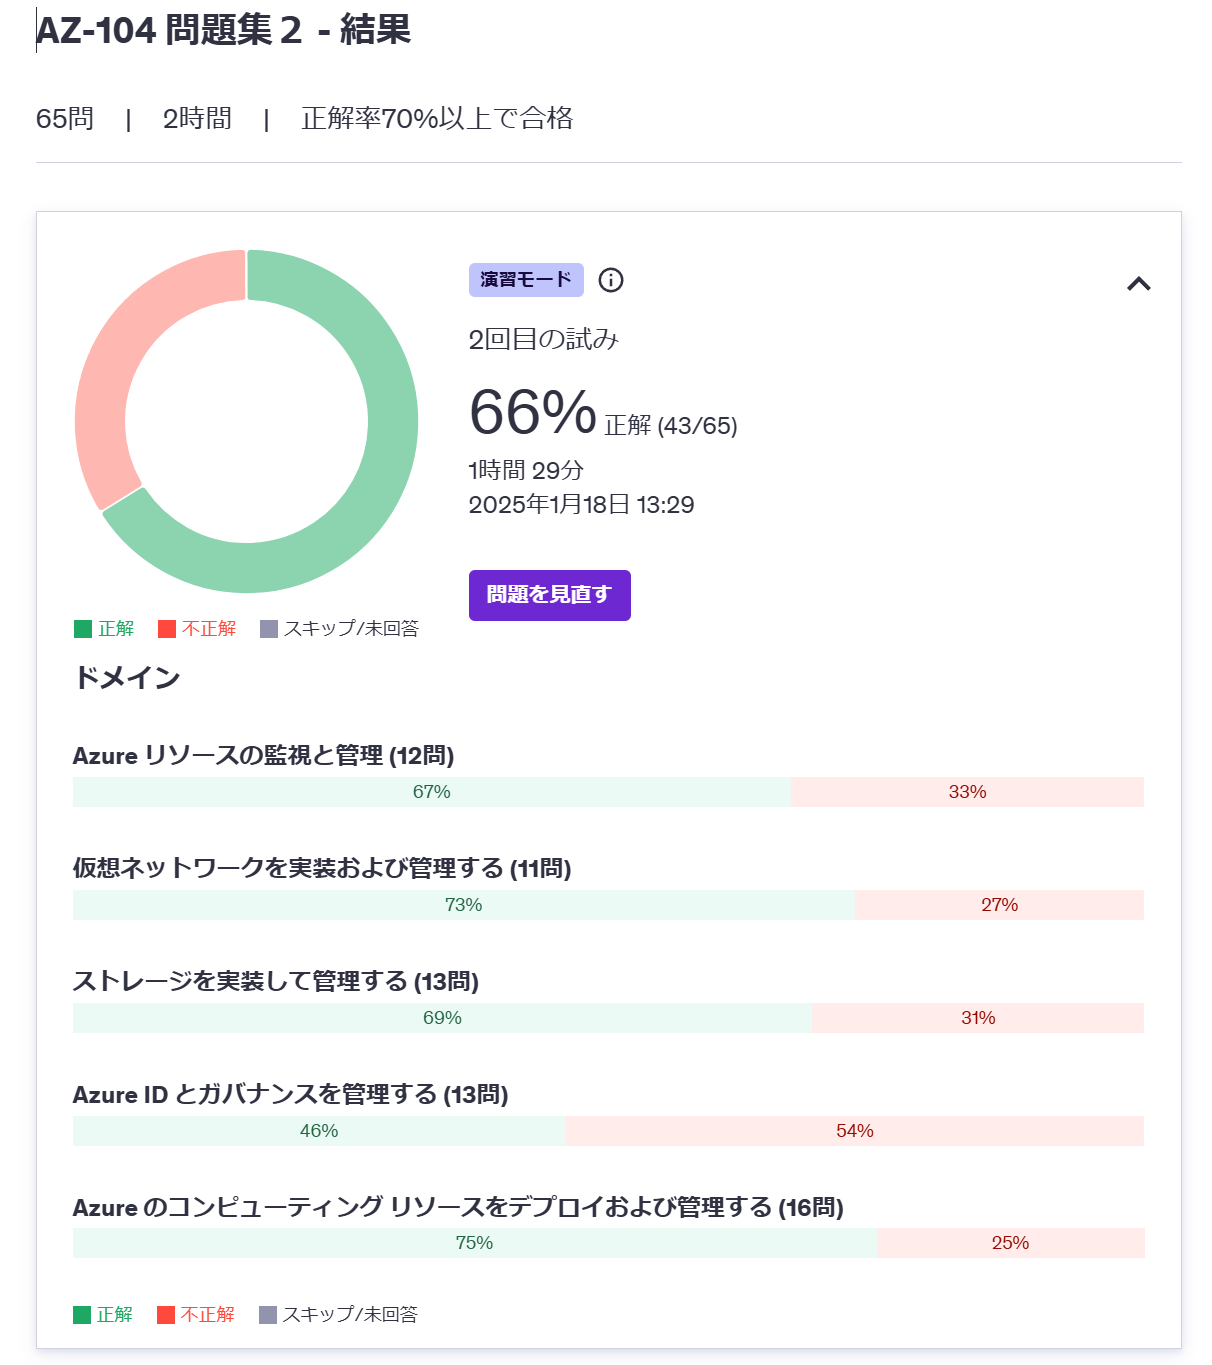Screen dimensions: 1212x1365
Task: Click the gray スキップ/未回答 swatch in the donut chart legend
Action: (269, 629)
